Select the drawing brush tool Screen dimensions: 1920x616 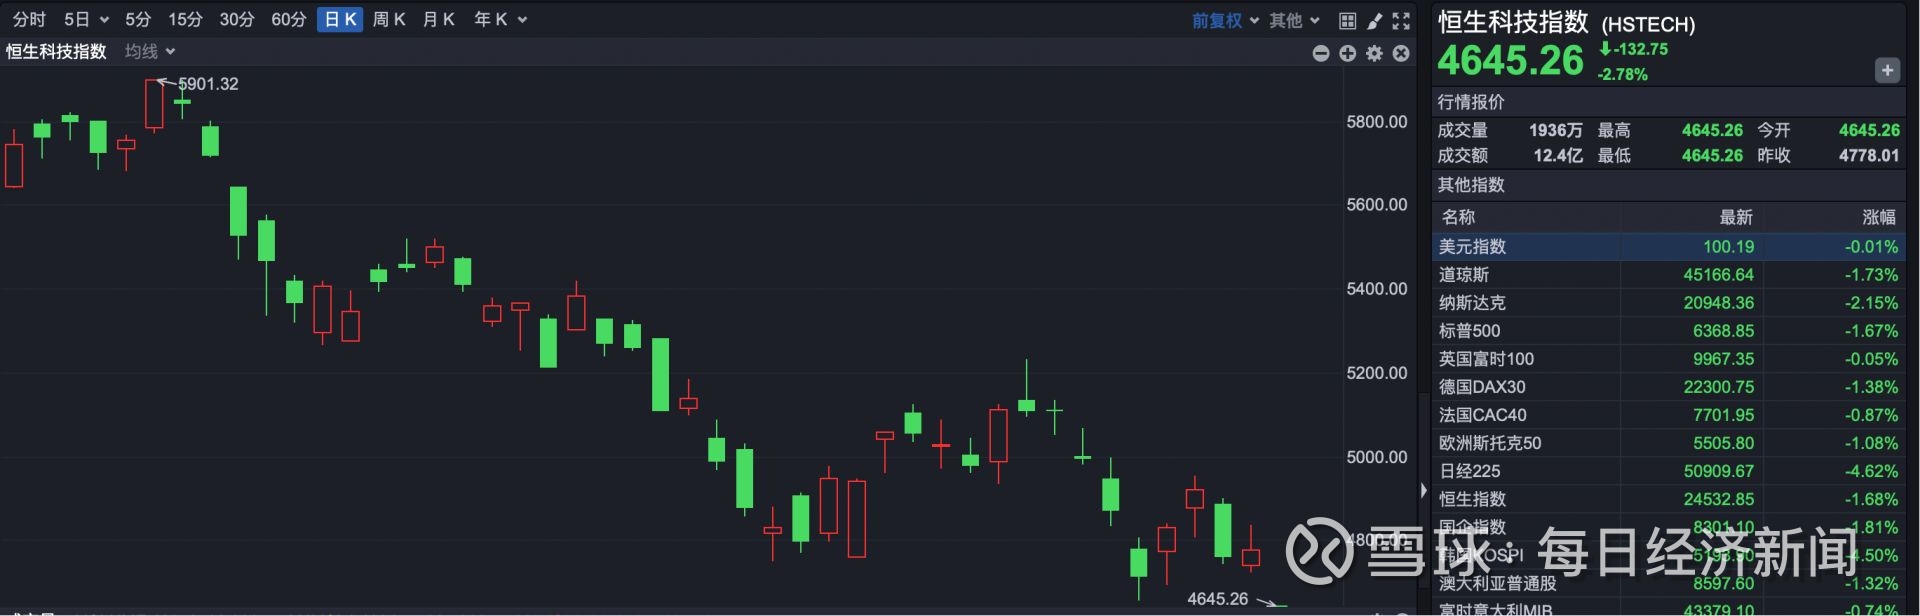click(x=1375, y=20)
